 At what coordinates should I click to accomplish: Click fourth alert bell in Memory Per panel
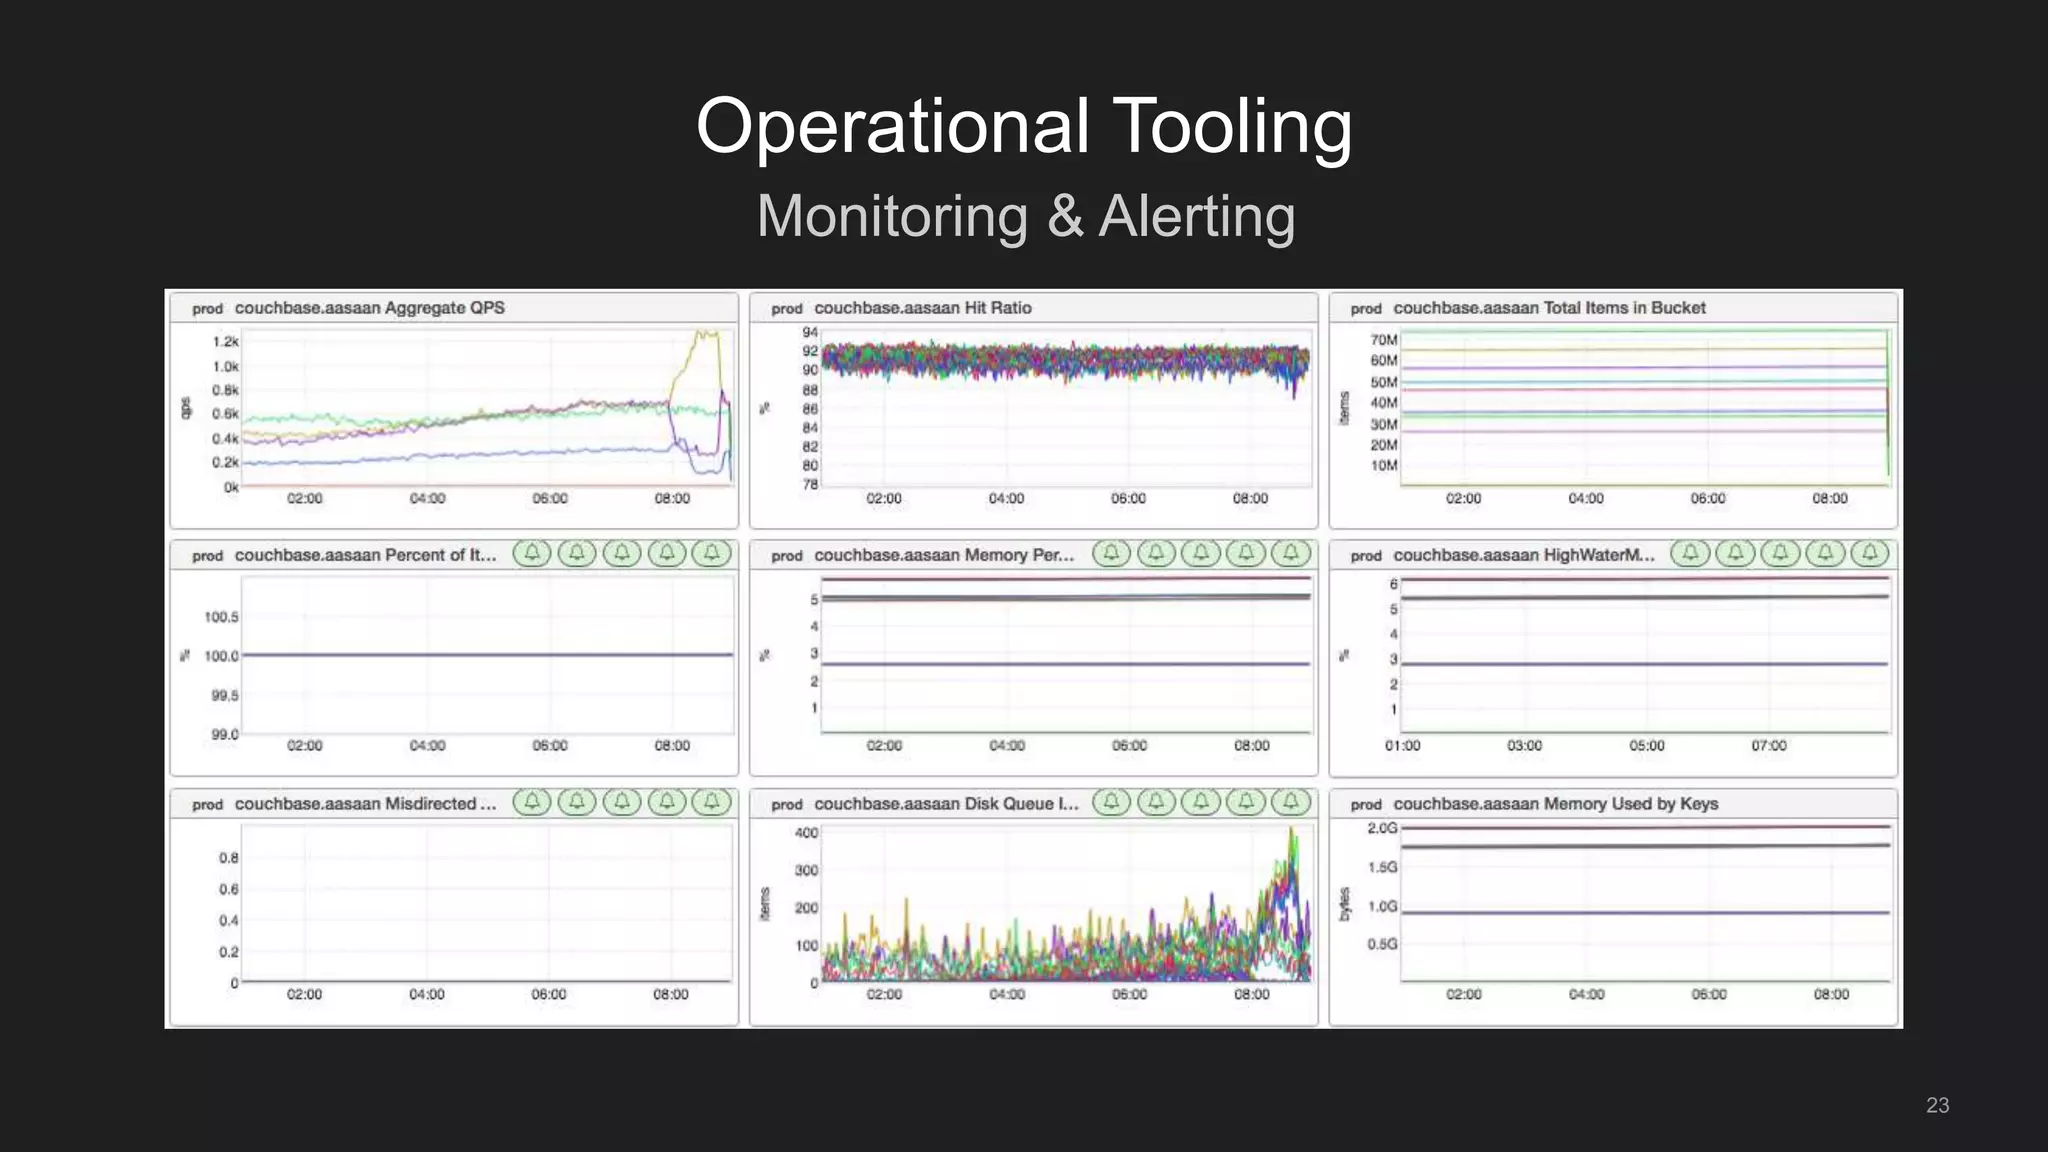1246,553
